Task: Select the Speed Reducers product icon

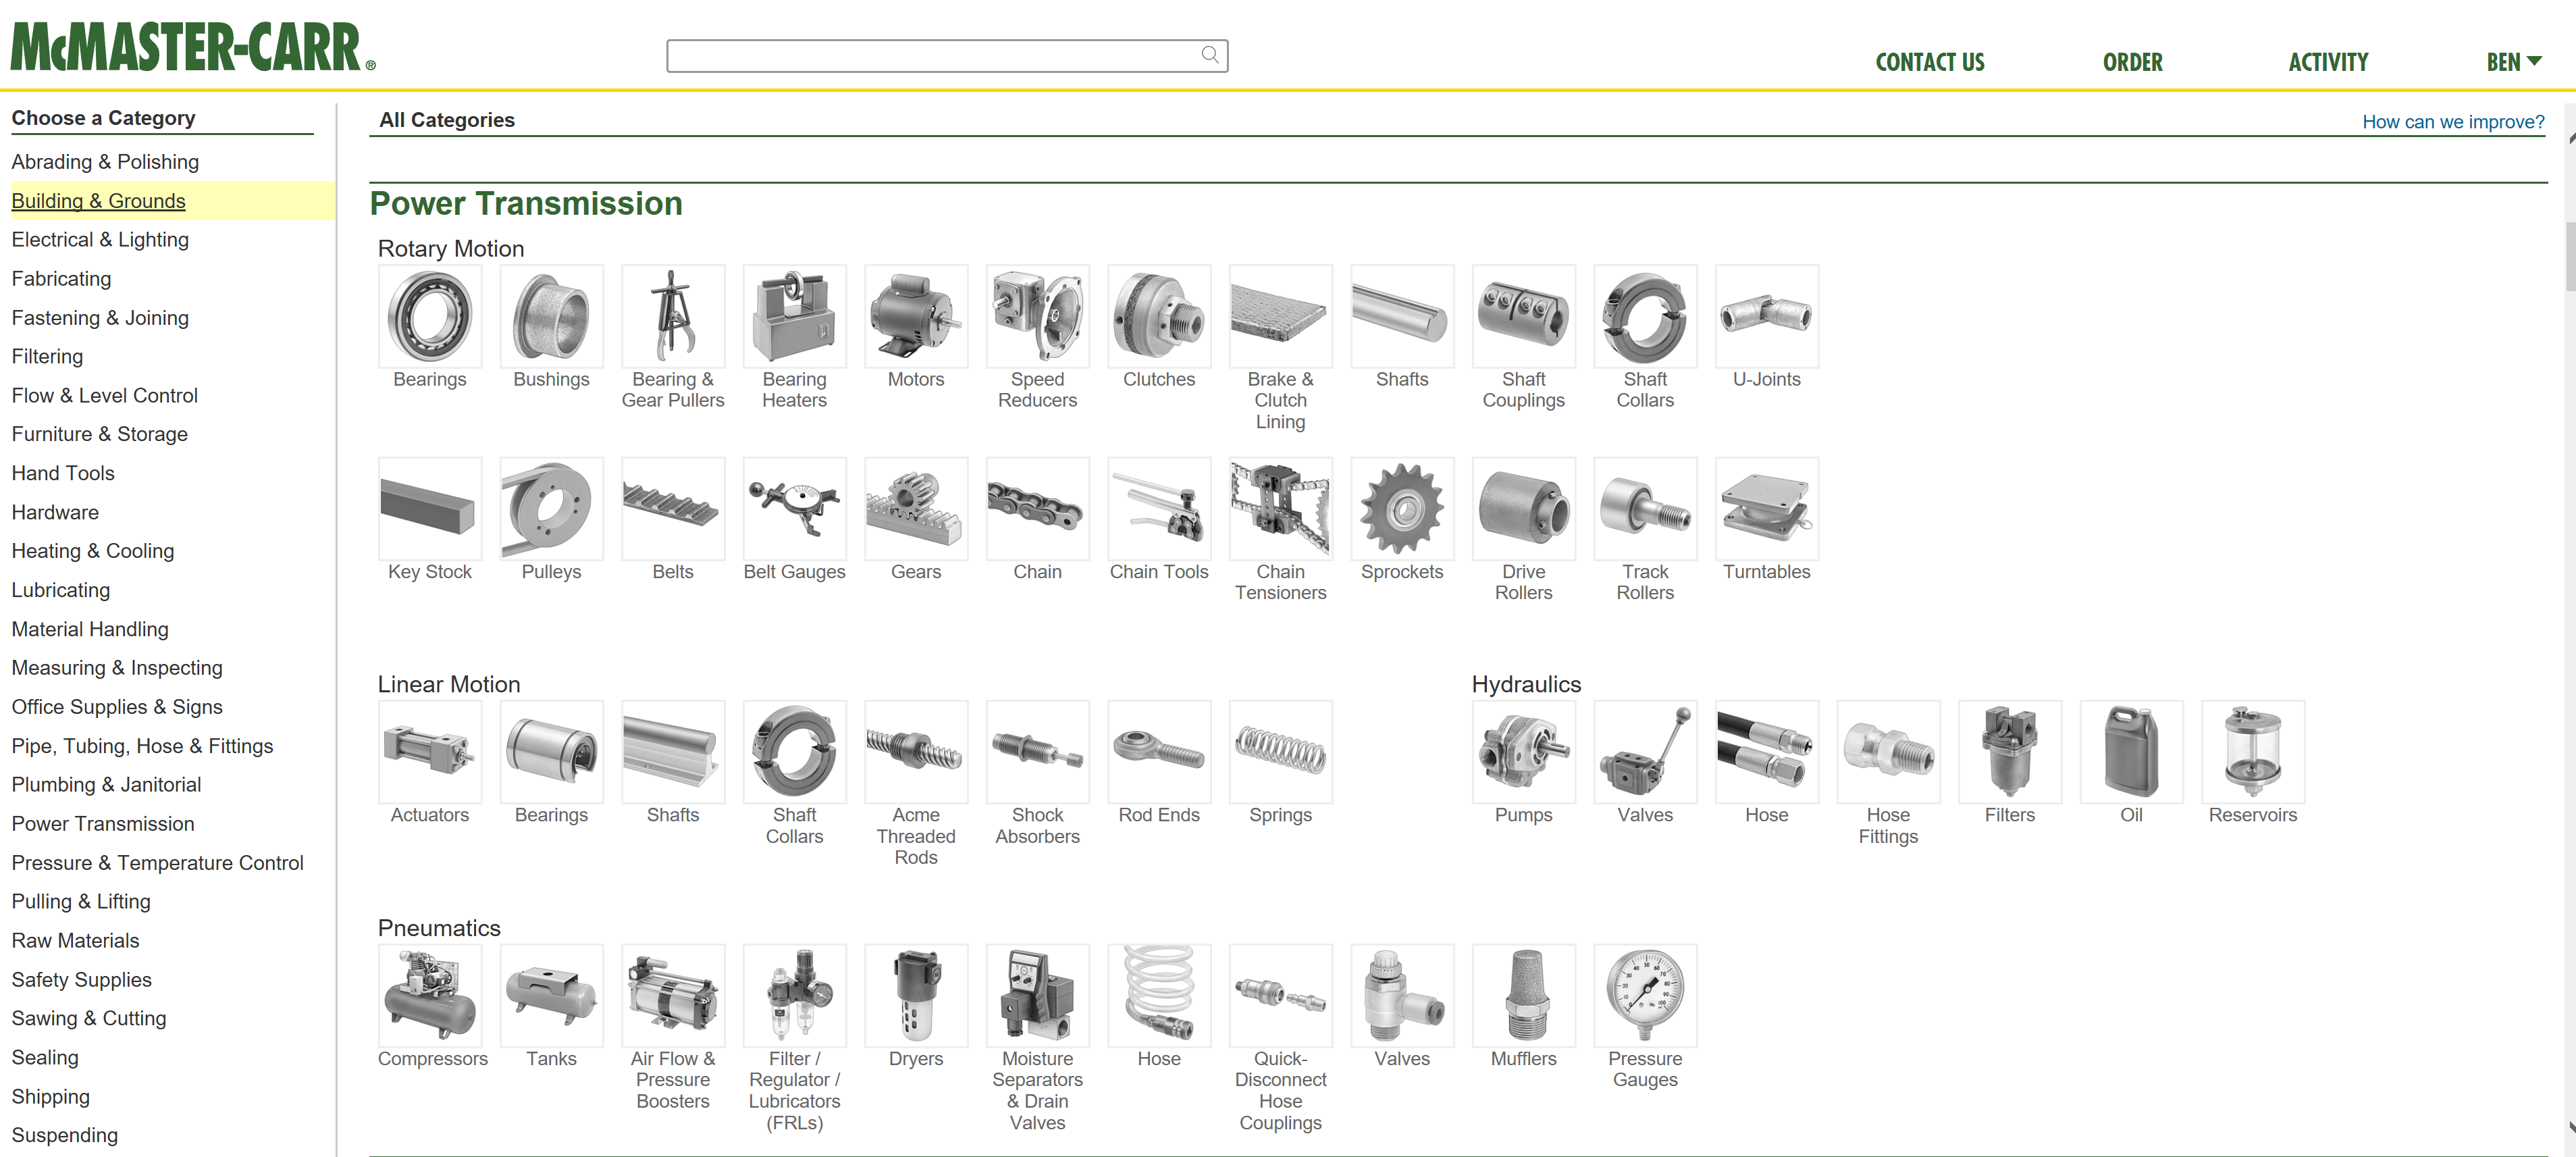Action: pyautogui.click(x=1037, y=316)
